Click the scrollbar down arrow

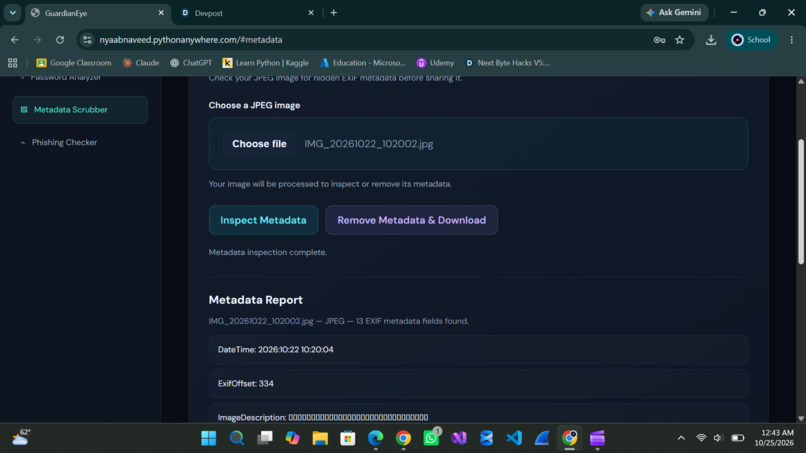800,419
